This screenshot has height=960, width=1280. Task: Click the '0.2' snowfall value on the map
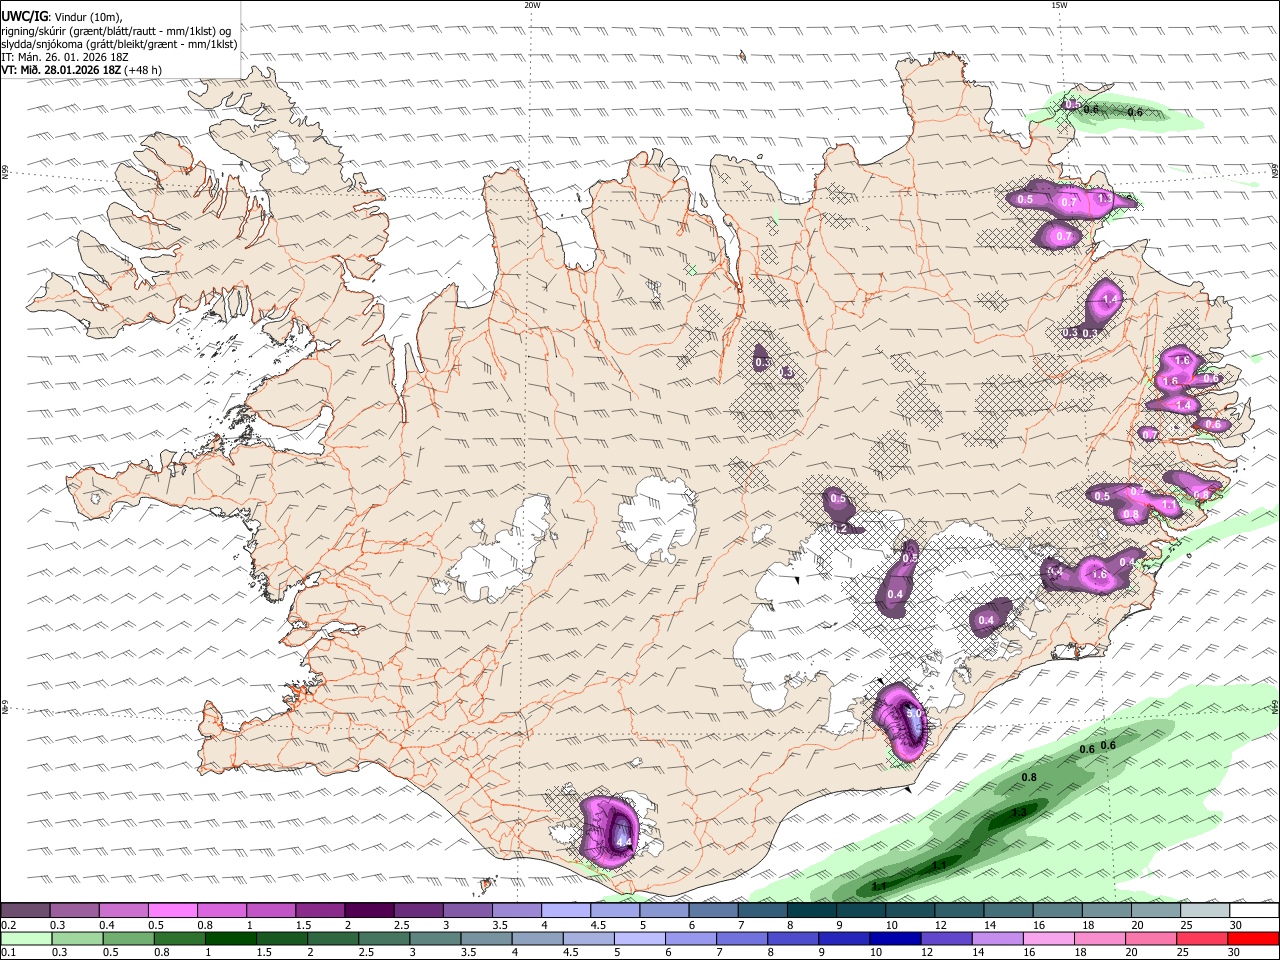tap(840, 528)
